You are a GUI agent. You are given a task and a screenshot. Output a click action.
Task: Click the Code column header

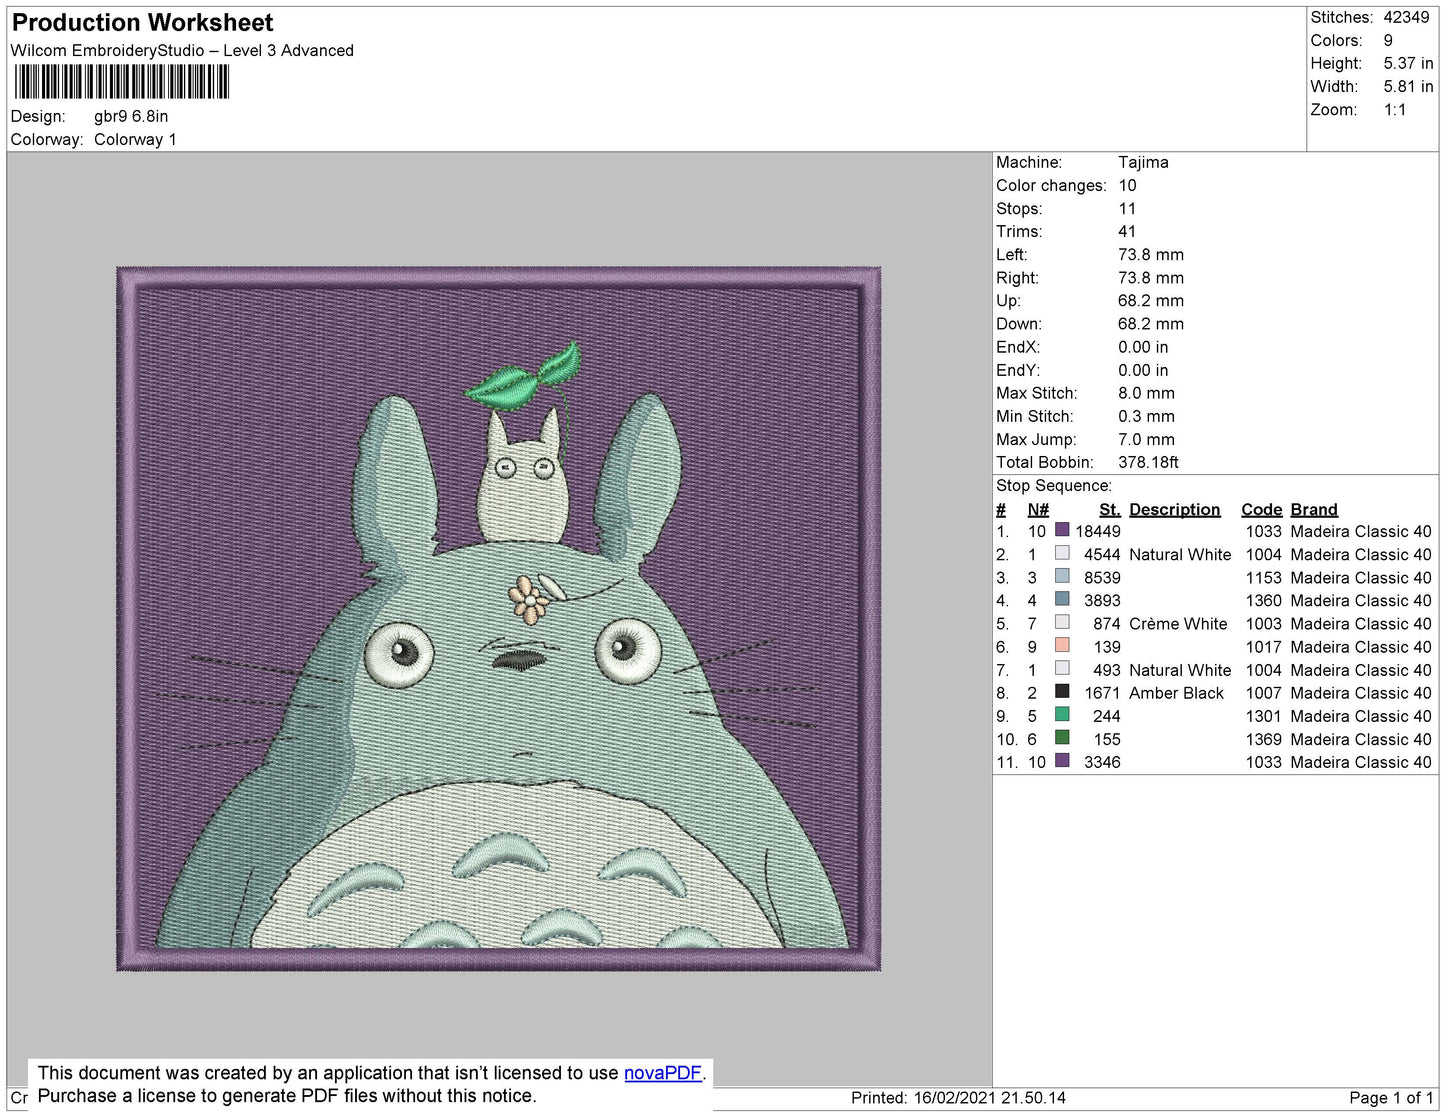[x=1261, y=509]
